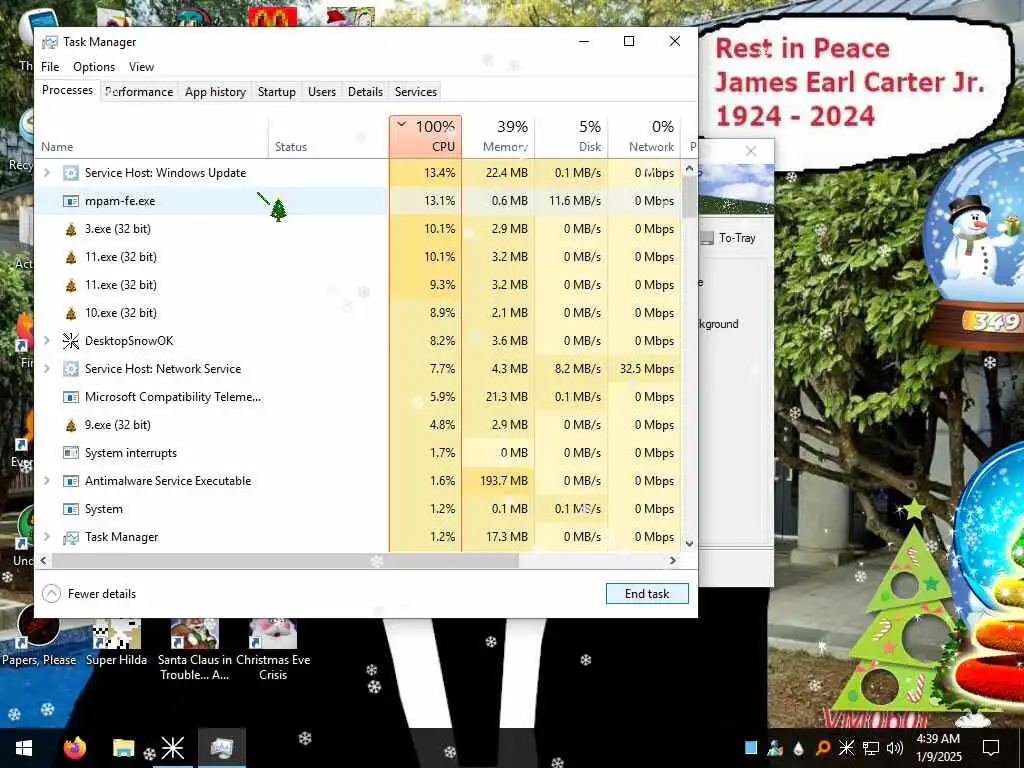Open the Options menu
Image resolution: width=1024 pixels, height=768 pixels.
94,67
